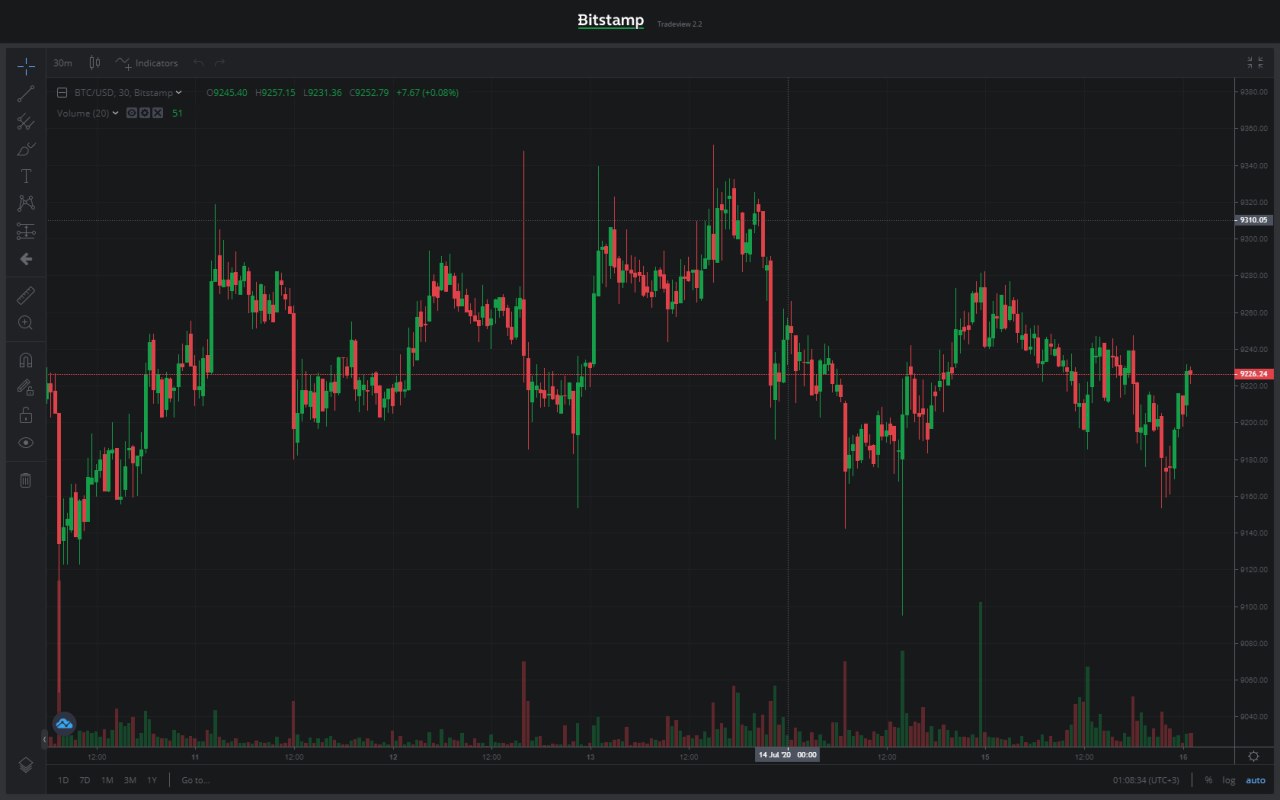1280x800 pixels.
Task: Click the back arrow in left toolbar
Action: coord(26,259)
